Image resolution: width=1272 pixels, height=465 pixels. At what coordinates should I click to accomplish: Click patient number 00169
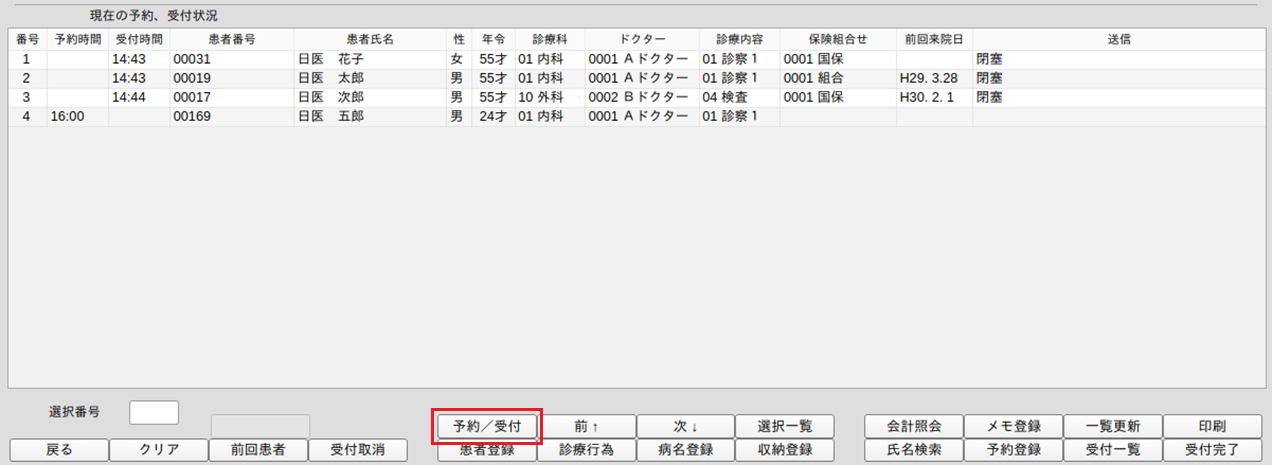(190, 116)
